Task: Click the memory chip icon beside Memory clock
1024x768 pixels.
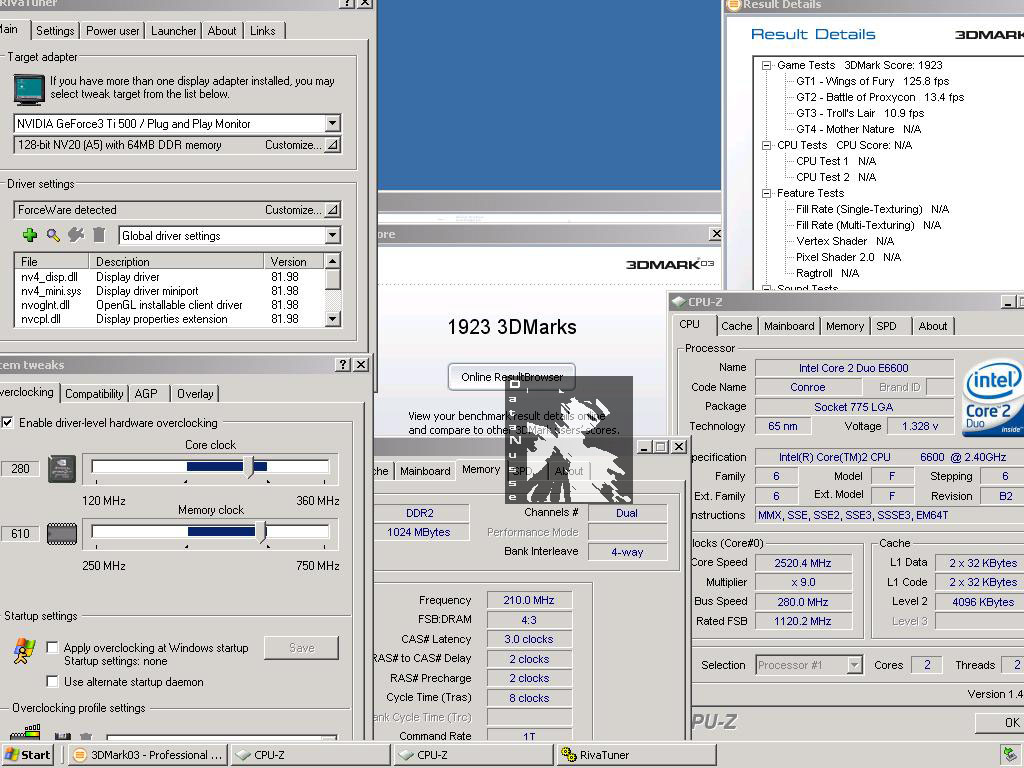Action: click(x=62, y=534)
